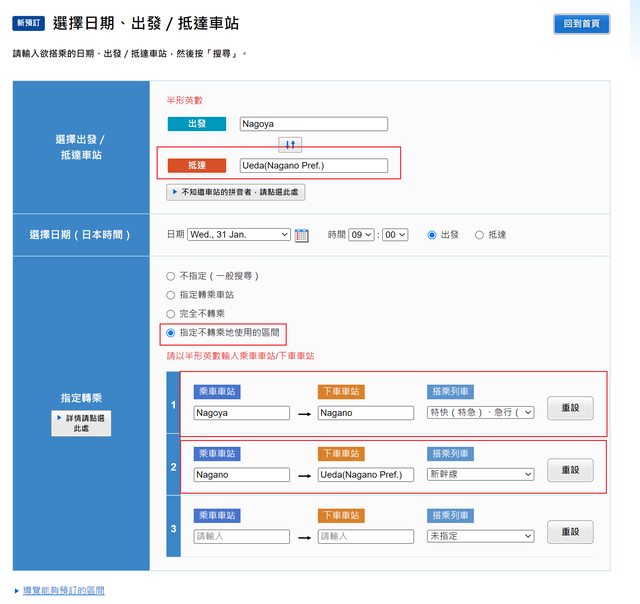Select the 抵達 time radio button
The image size is (640, 604).
(479, 235)
